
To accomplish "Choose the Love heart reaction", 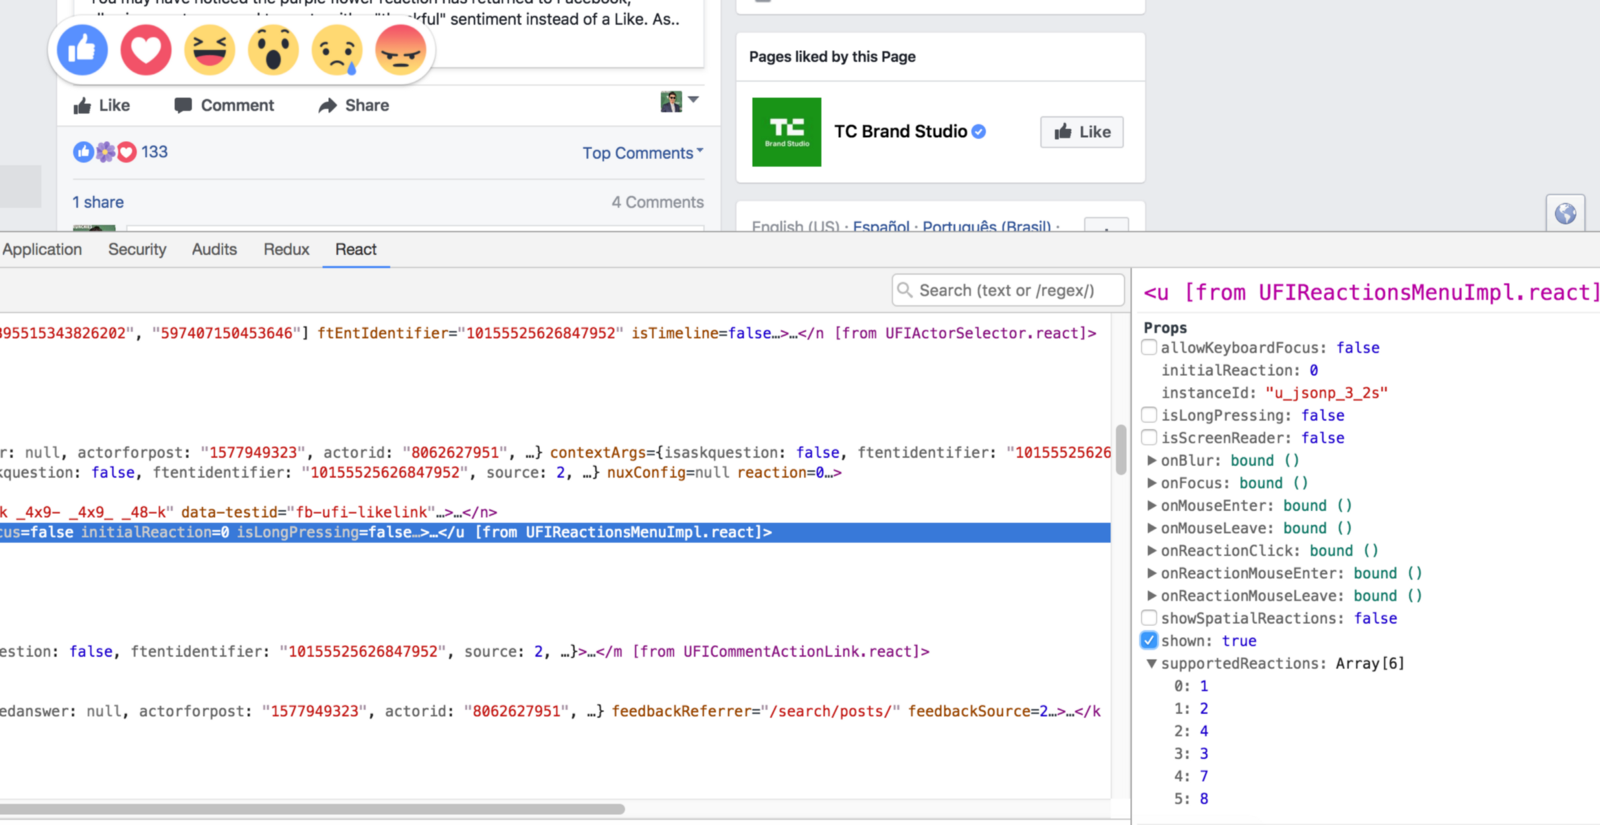I will point(146,49).
